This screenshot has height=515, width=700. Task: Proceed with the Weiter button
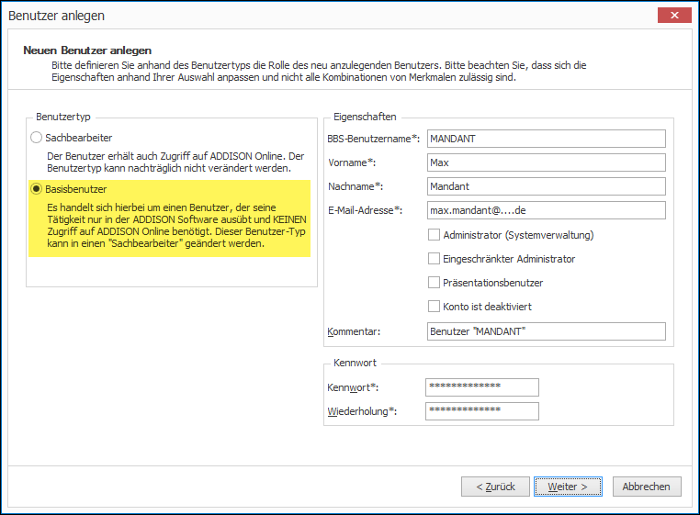click(568, 486)
